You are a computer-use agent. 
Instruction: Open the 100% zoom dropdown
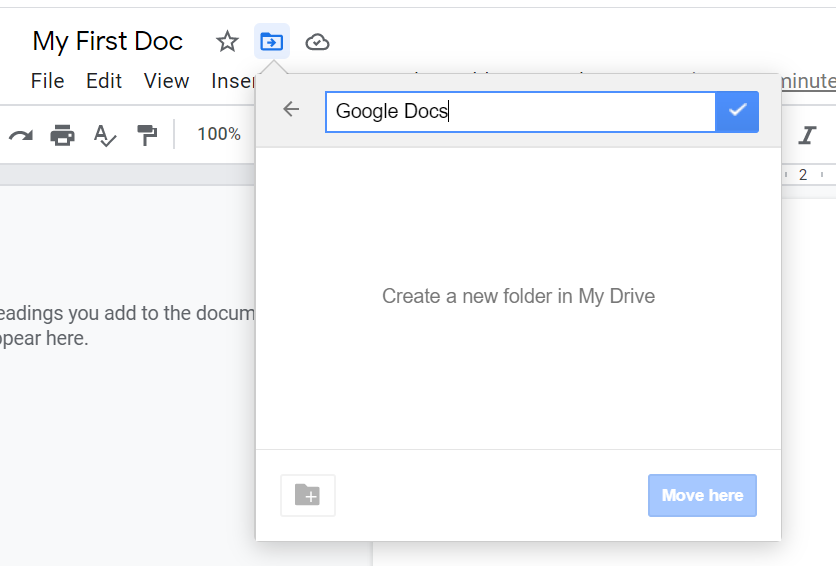click(x=219, y=134)
